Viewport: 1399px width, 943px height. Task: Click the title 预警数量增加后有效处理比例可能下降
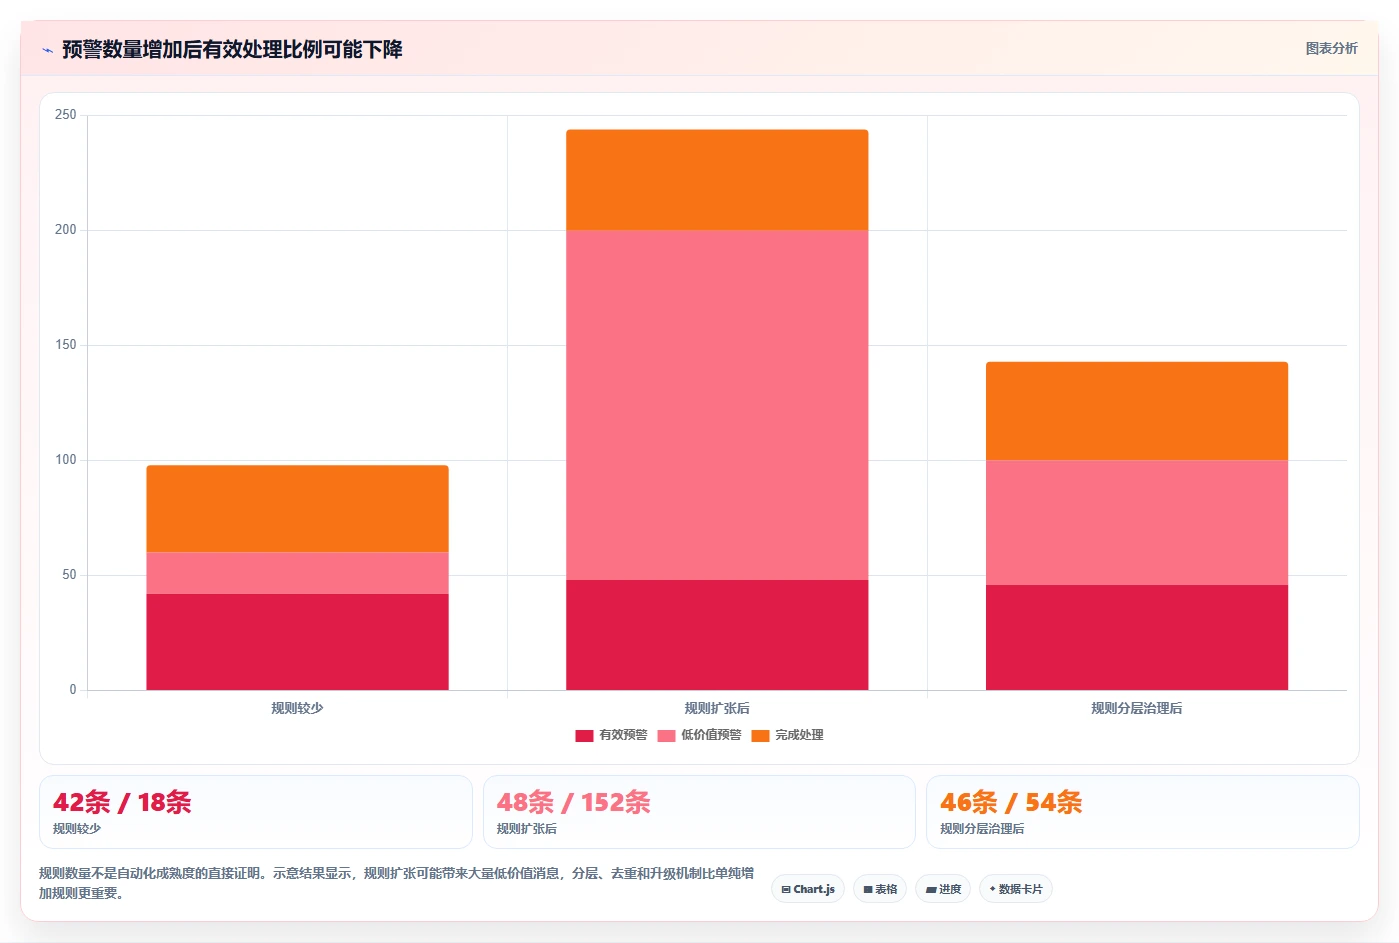(232, 50)
